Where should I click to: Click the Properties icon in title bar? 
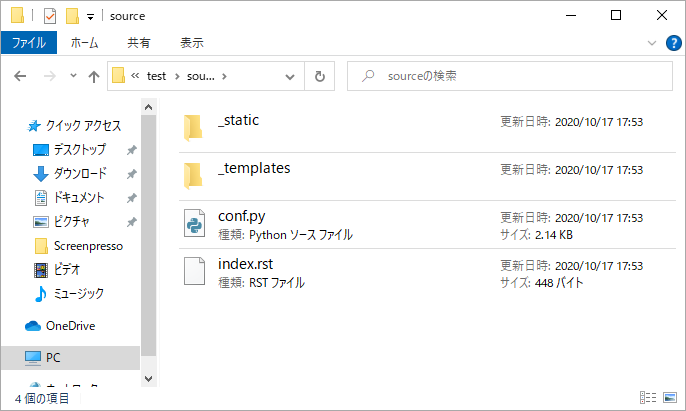click(50, 16)
